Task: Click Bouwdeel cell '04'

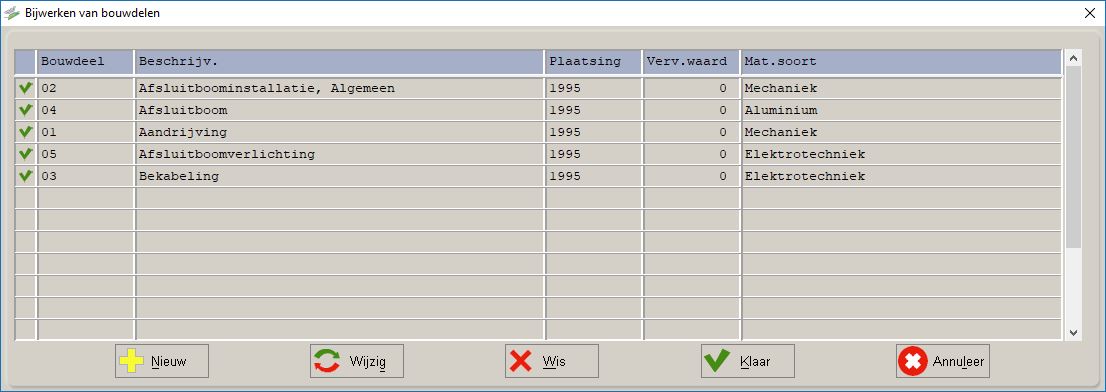Action: [x=85, y=111]
